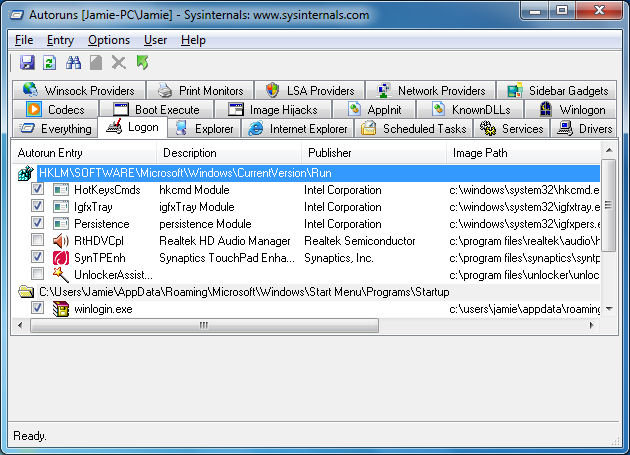Select the red SynTPEnh entry icon
630x455 pixels.
(x=61, y=257)
